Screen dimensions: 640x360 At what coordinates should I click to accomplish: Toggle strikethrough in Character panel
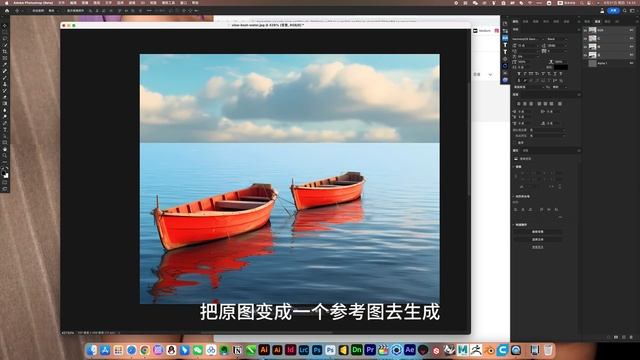(561, 74)
